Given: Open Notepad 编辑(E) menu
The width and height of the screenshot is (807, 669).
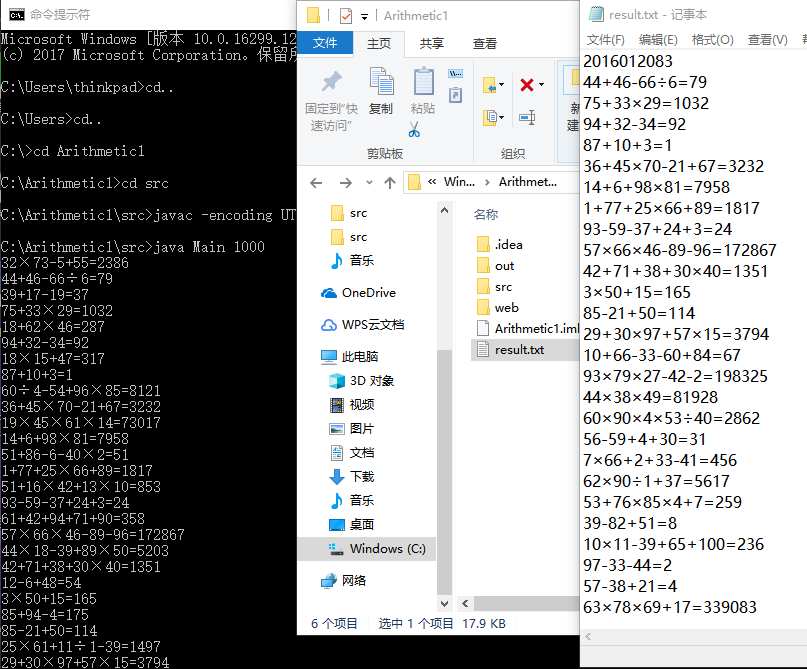Looking at the screenshot, I should (658, 40).
